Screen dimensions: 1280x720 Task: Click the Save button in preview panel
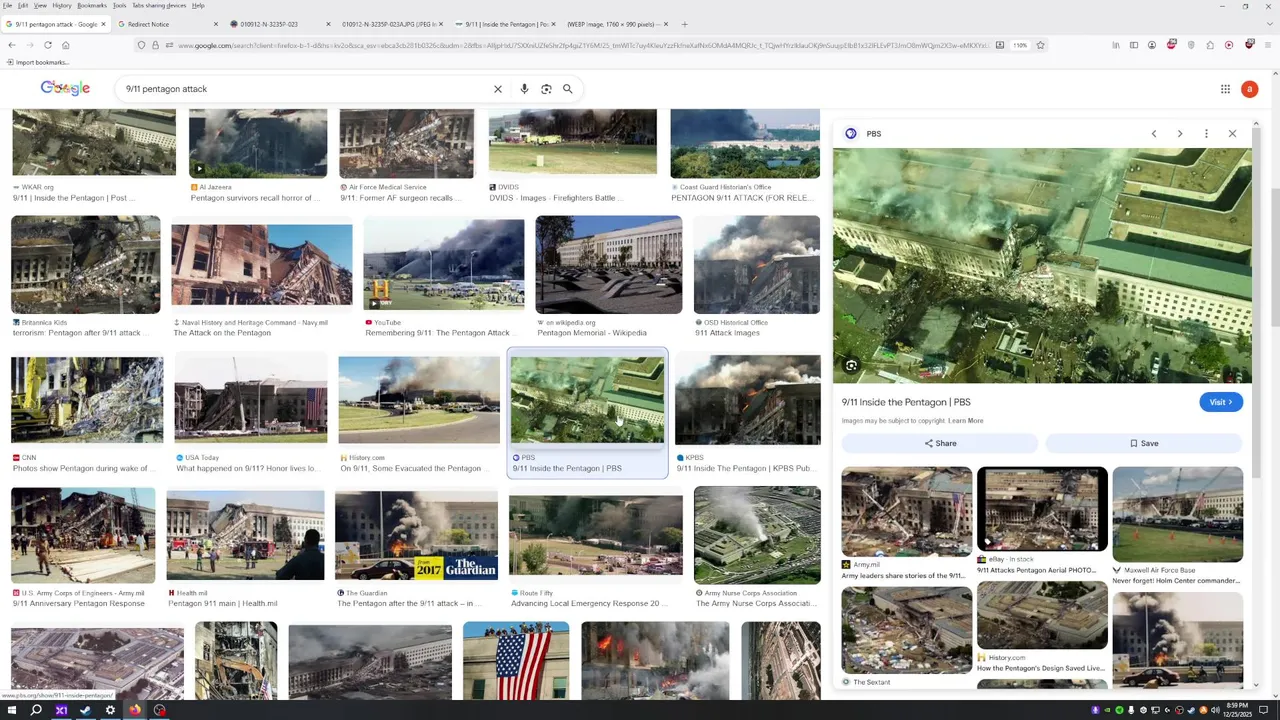click(x=1144, y=443)
